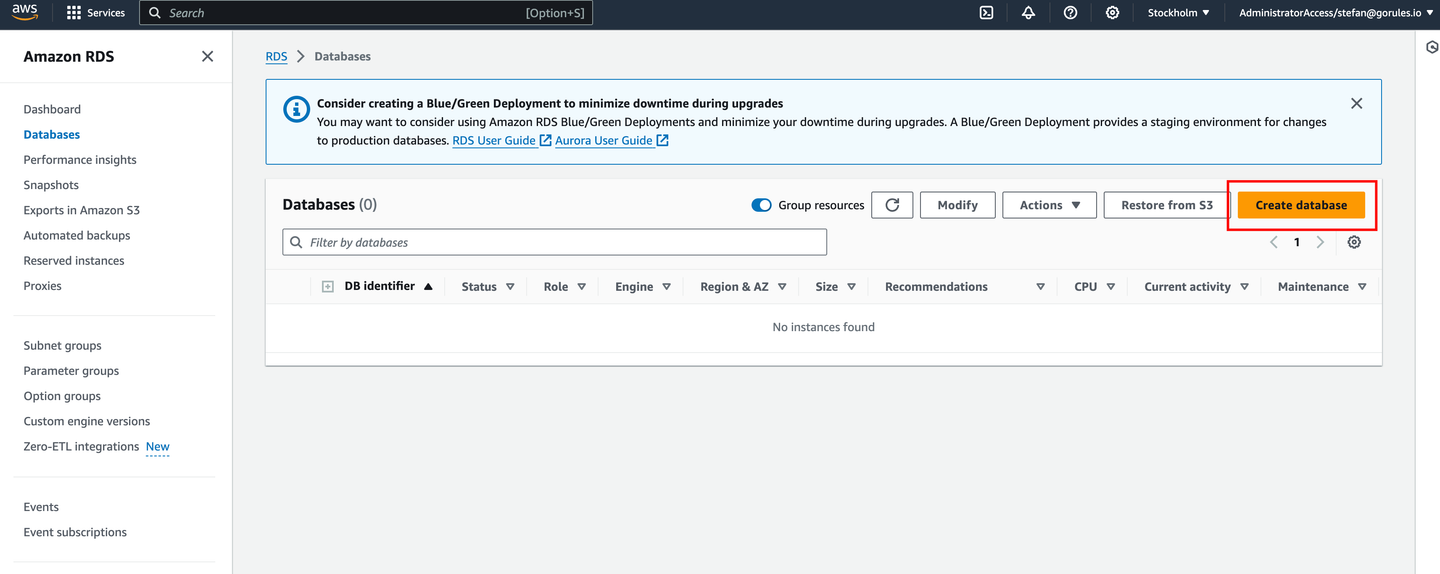
Task: Click the info icon in banner
Action: (x=296, y=109)
